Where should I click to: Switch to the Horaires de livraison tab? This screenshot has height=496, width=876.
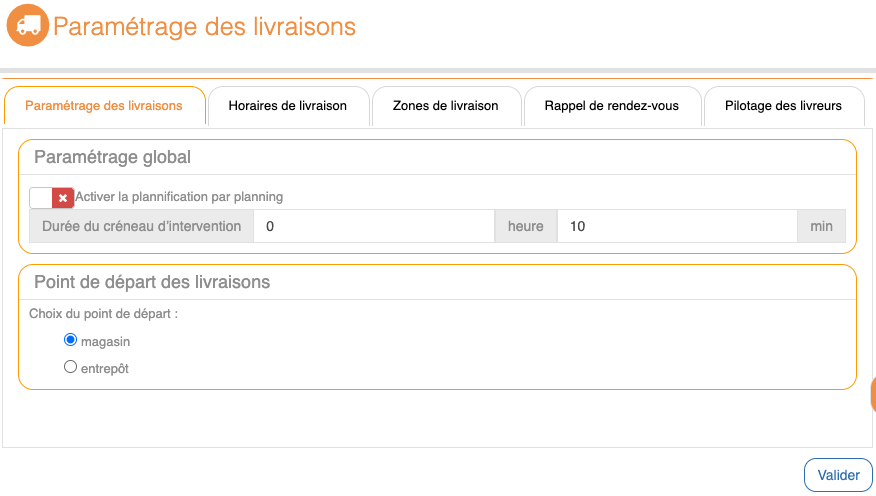click(x=288, y=106)
